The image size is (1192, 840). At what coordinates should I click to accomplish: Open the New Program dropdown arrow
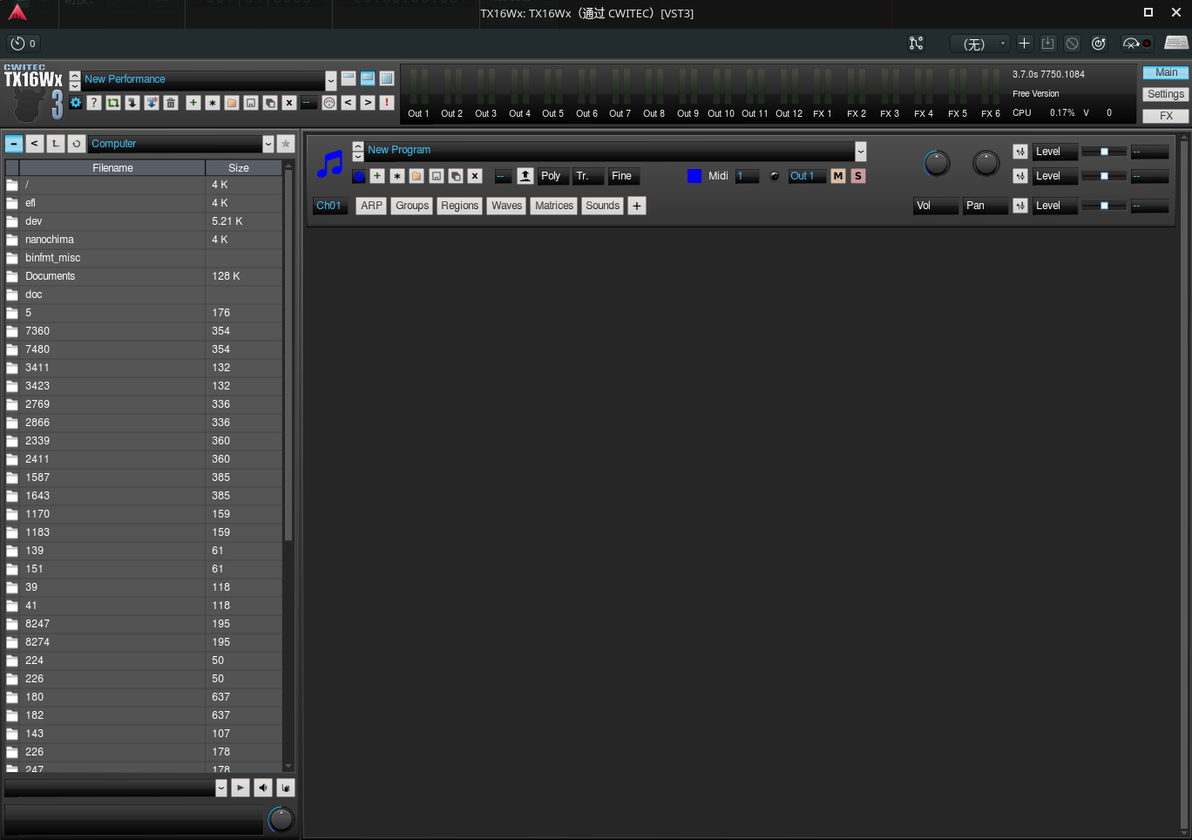pos(861,151)
